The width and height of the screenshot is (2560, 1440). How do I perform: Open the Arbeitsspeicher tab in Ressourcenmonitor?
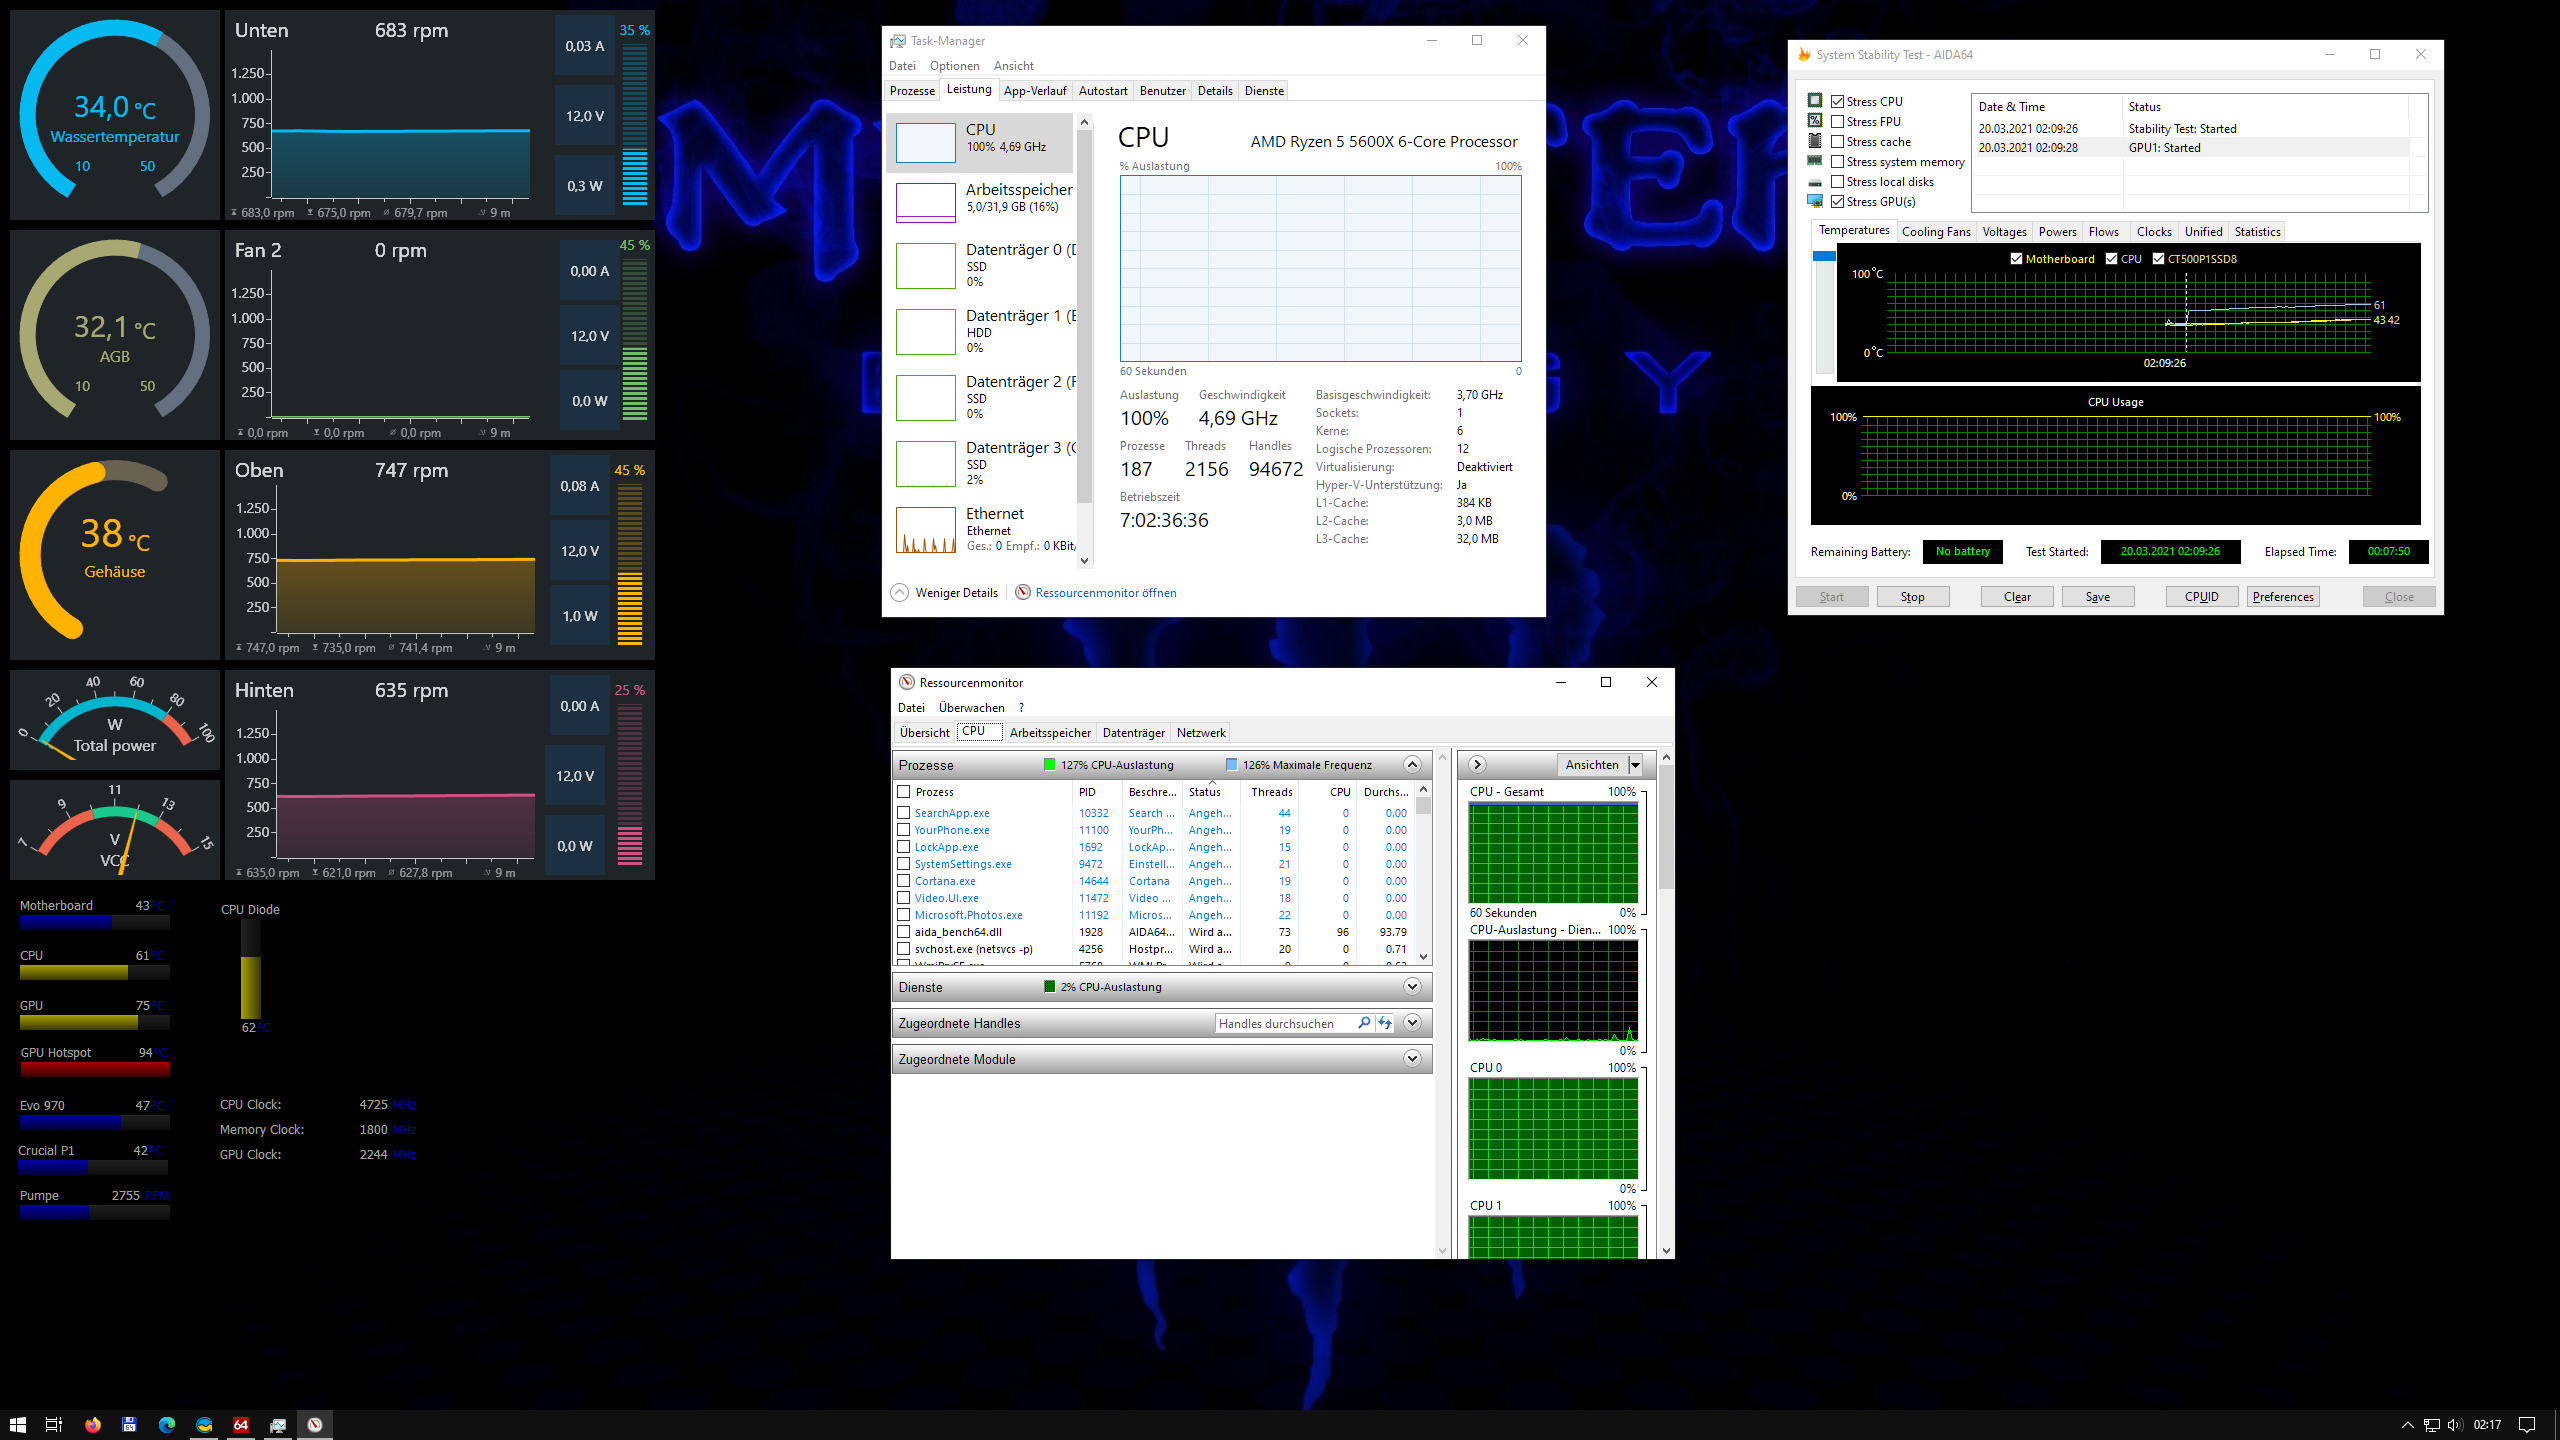coord(1050,733)
